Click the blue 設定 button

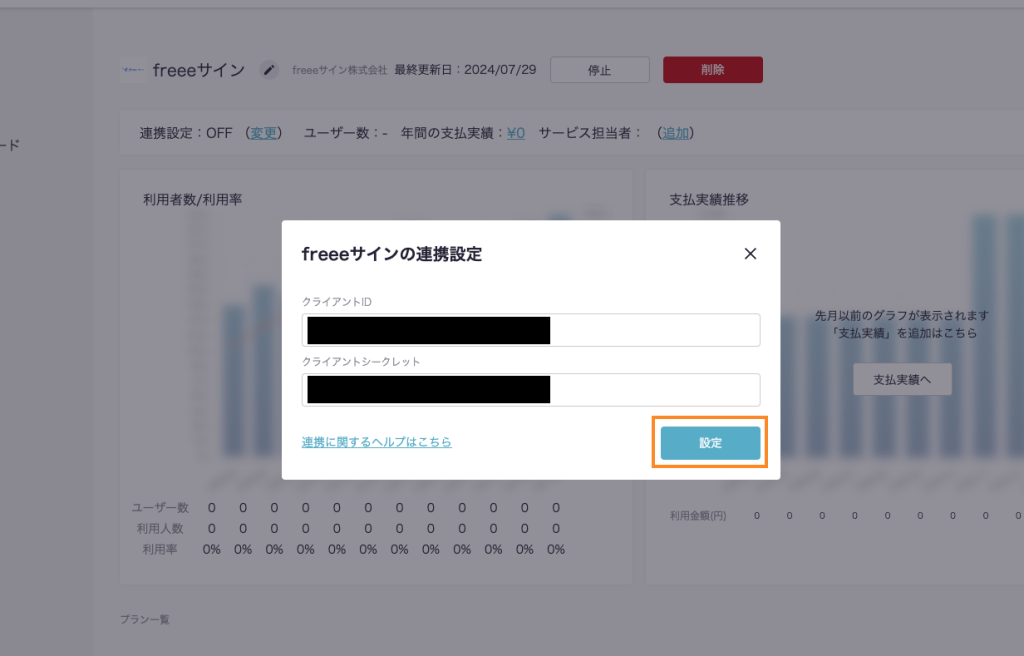click(710, 443)
